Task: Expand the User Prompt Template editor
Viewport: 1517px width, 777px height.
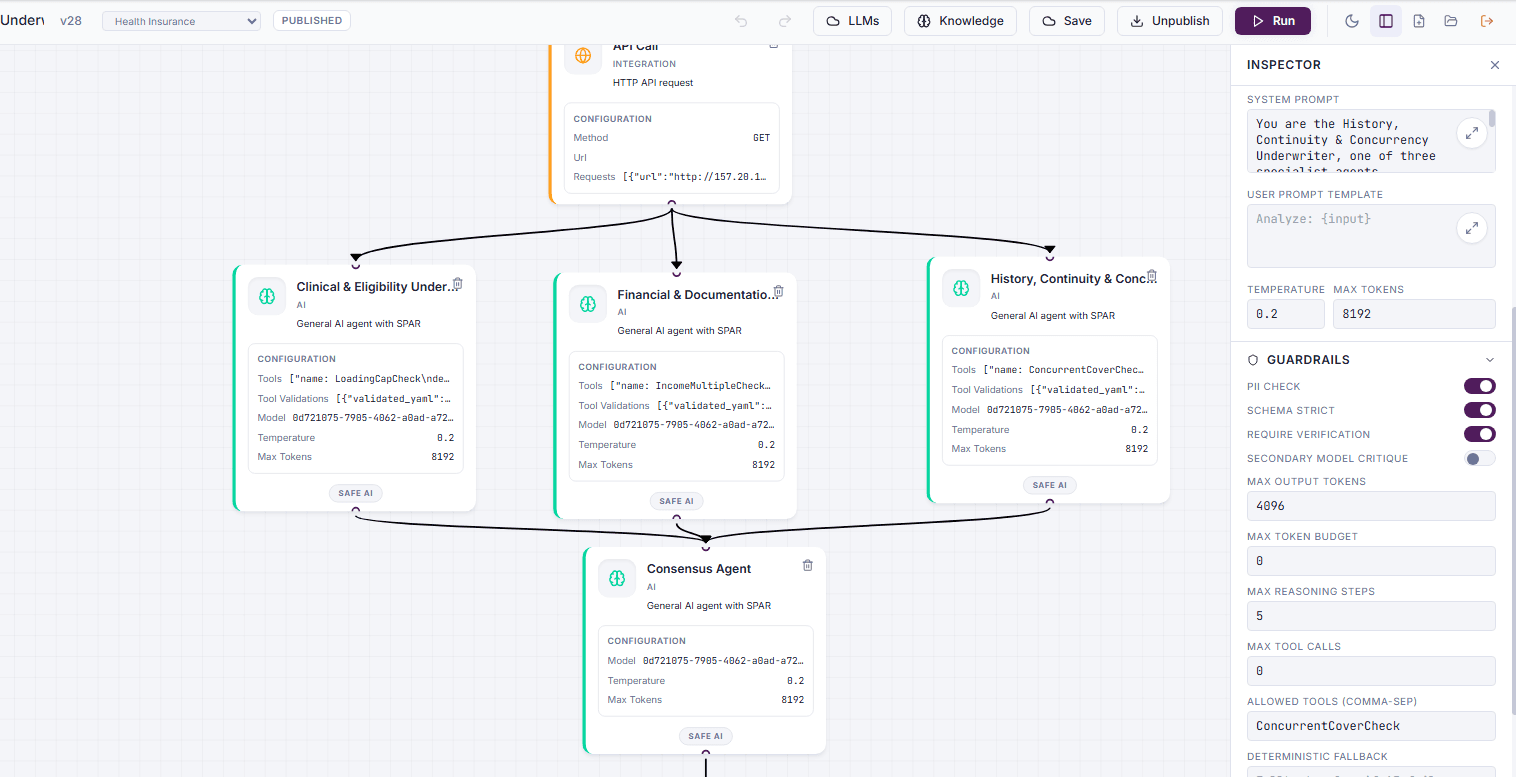Action: point(1471,228)
